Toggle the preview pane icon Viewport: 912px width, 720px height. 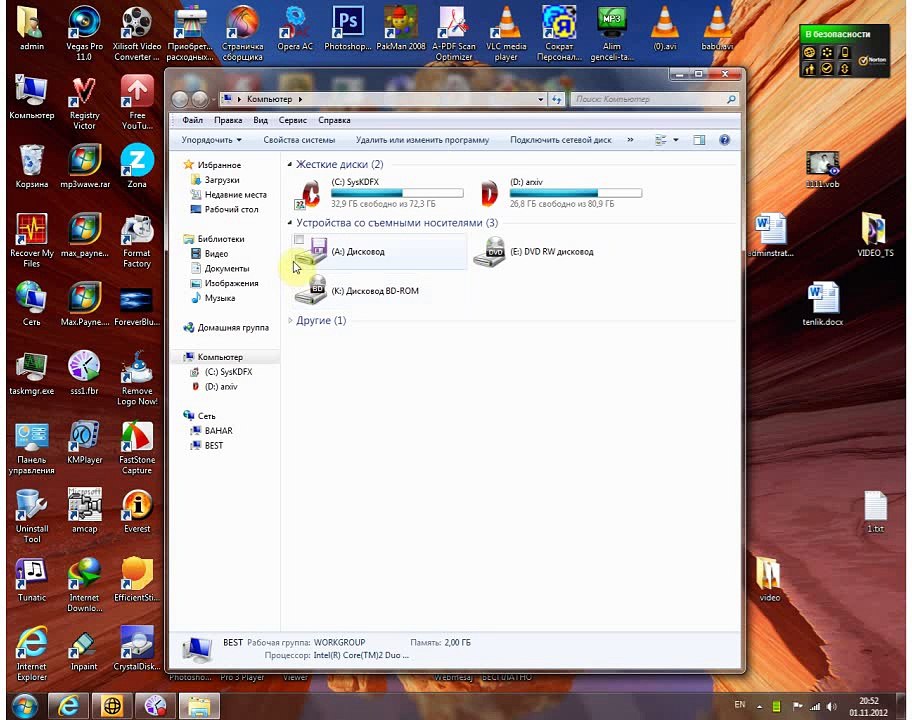pyautogui.click(x=699, y=140)
